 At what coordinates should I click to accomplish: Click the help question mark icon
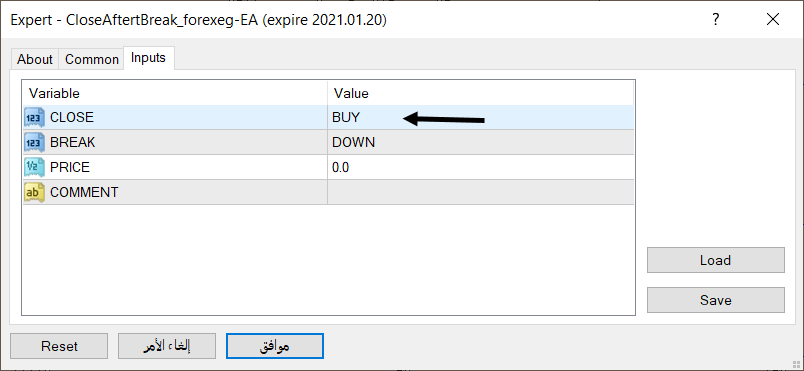coord(715,20)
